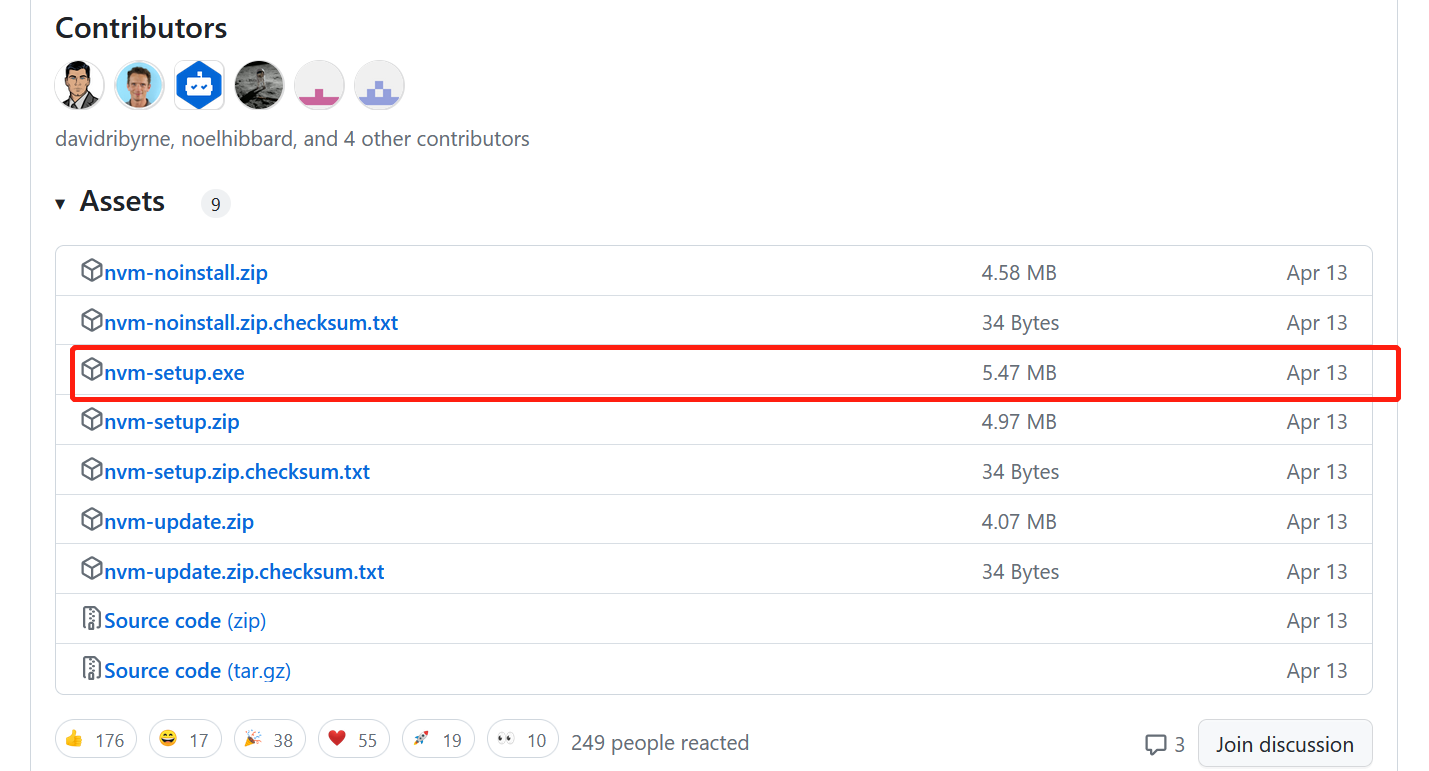
Task: React with rocket (19)
Action: (439, 740)
